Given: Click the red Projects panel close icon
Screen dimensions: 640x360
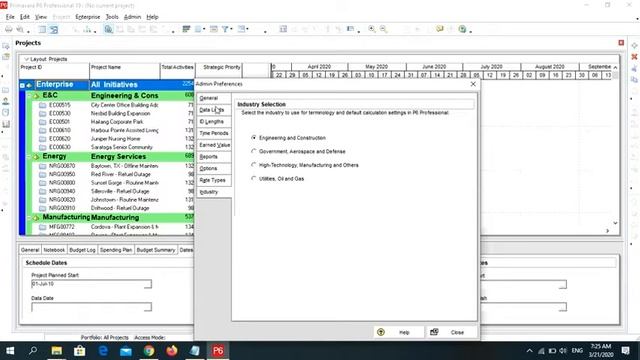Looking at the screenshot, I should click(x=621, y=43).
